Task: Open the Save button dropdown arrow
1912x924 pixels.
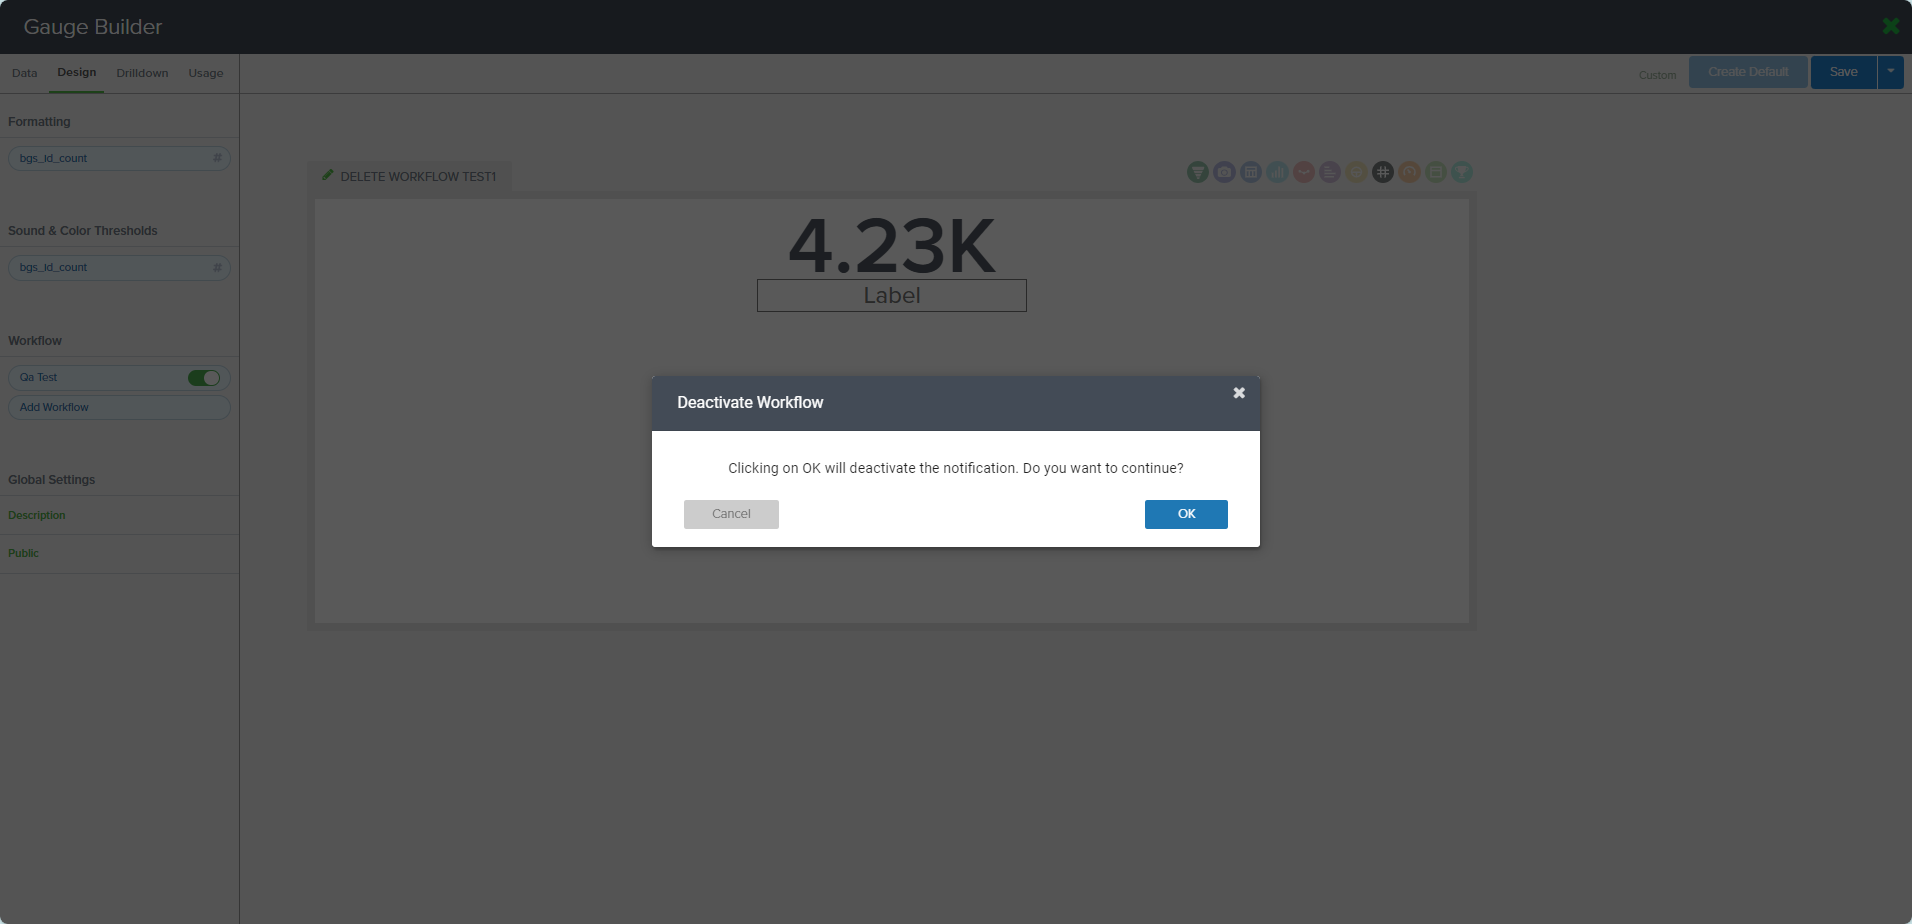Action: coord(1891,72)
